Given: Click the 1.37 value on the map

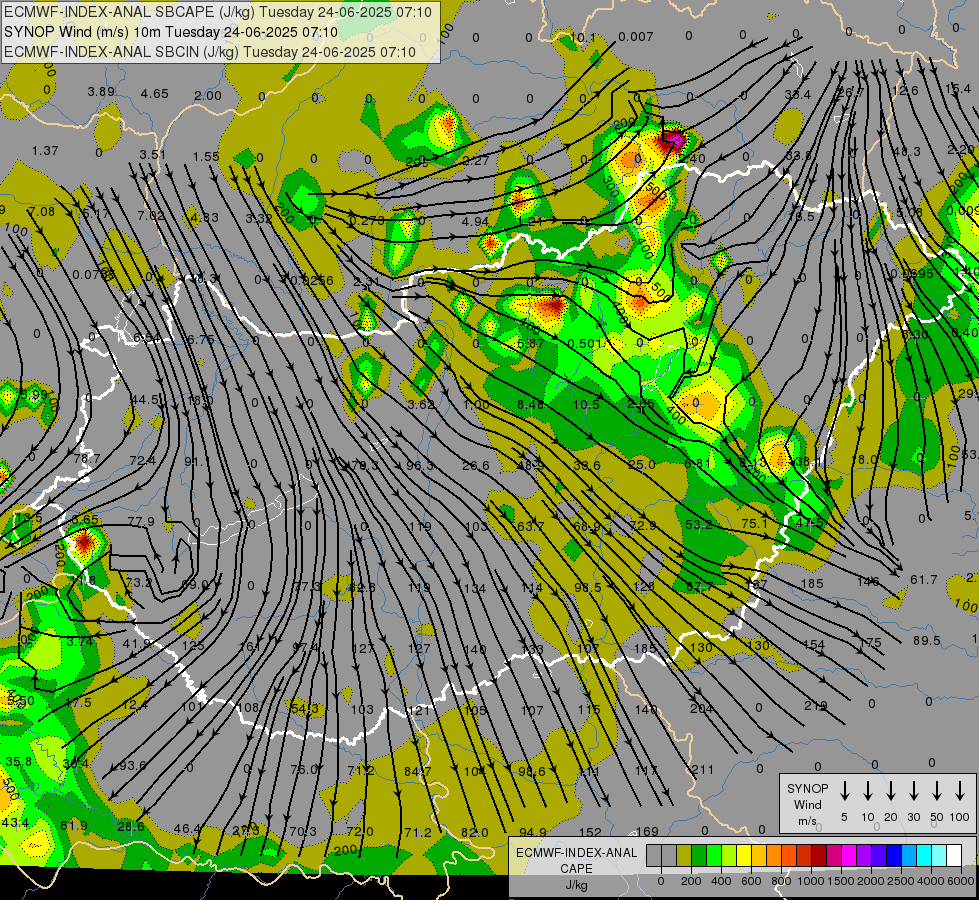Looking at the screenshot, I should (x=45, y=151).
